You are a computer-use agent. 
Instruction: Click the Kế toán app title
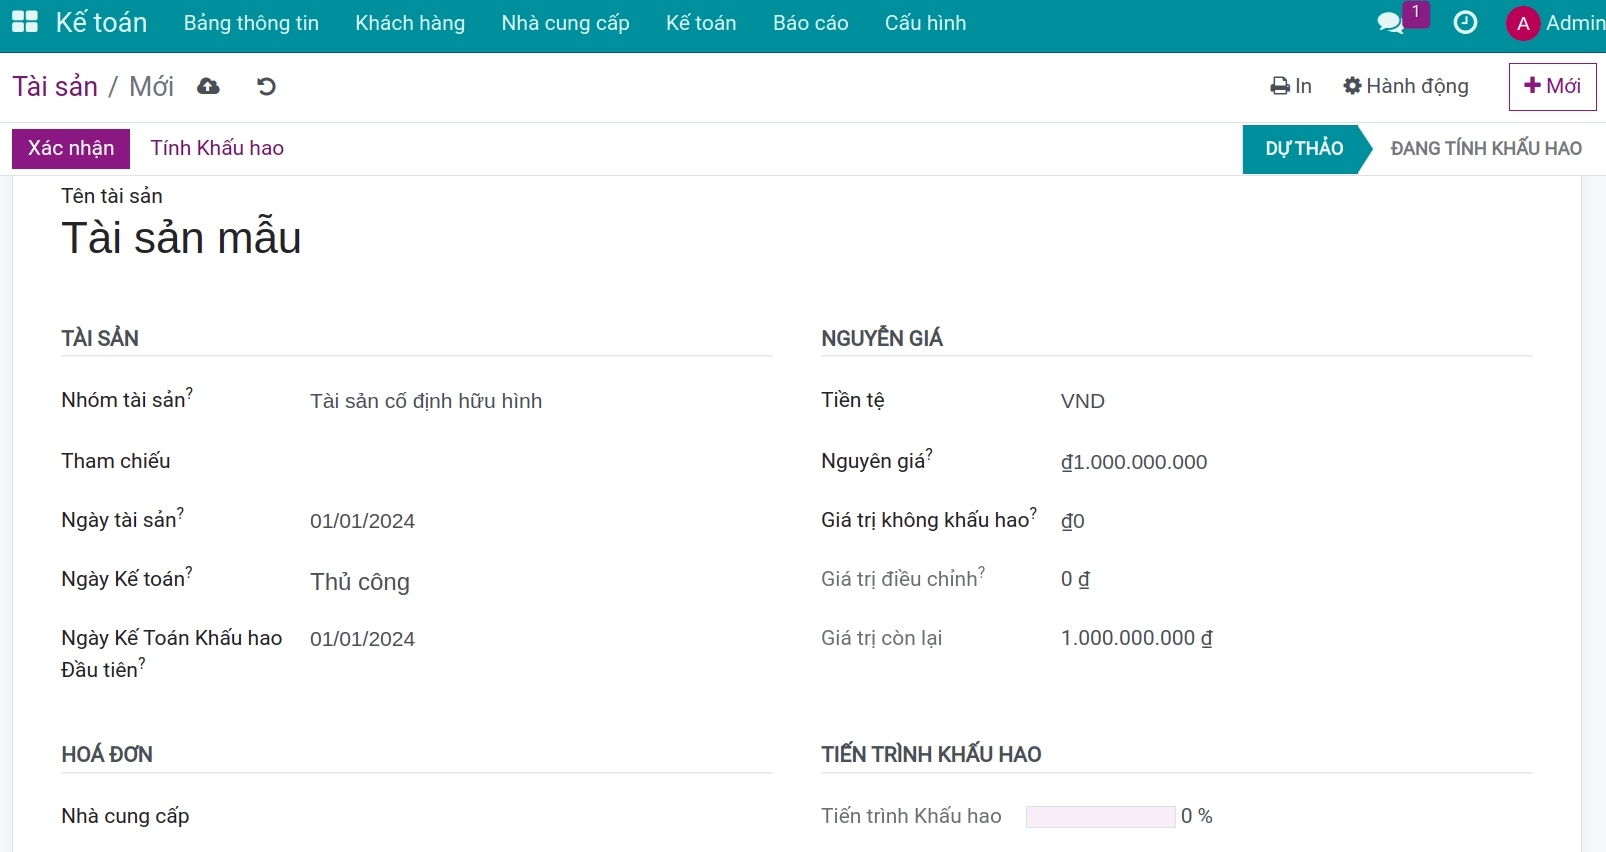coord(101,22)
